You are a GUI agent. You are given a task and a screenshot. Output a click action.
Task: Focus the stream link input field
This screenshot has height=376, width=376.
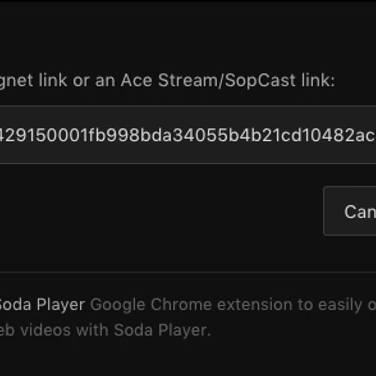click(x=188, y=135)
